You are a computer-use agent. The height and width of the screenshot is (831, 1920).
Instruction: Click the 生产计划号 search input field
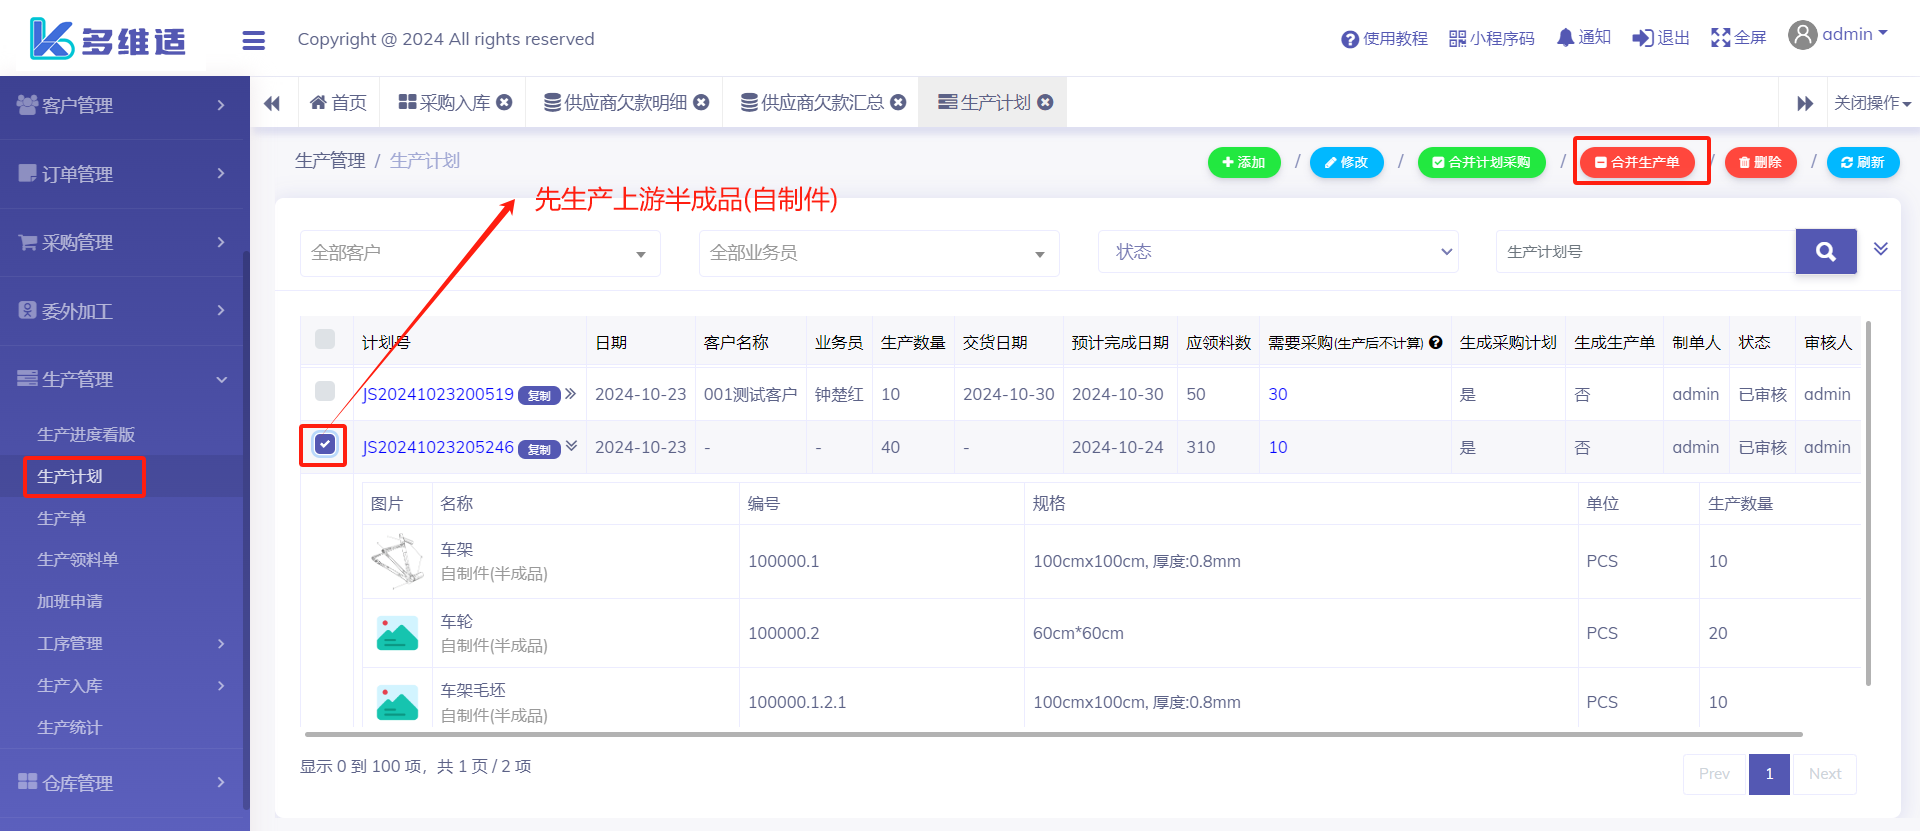click(1645, 252)
